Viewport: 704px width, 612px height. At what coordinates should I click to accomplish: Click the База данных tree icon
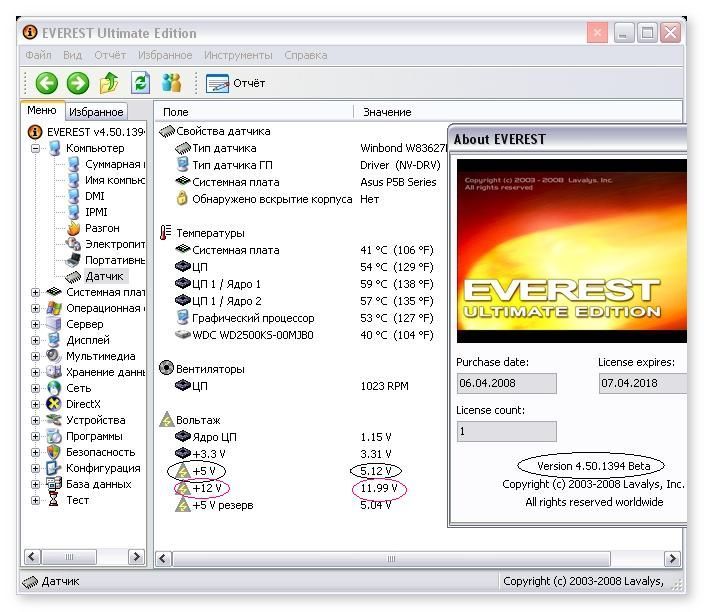[54, 484]
